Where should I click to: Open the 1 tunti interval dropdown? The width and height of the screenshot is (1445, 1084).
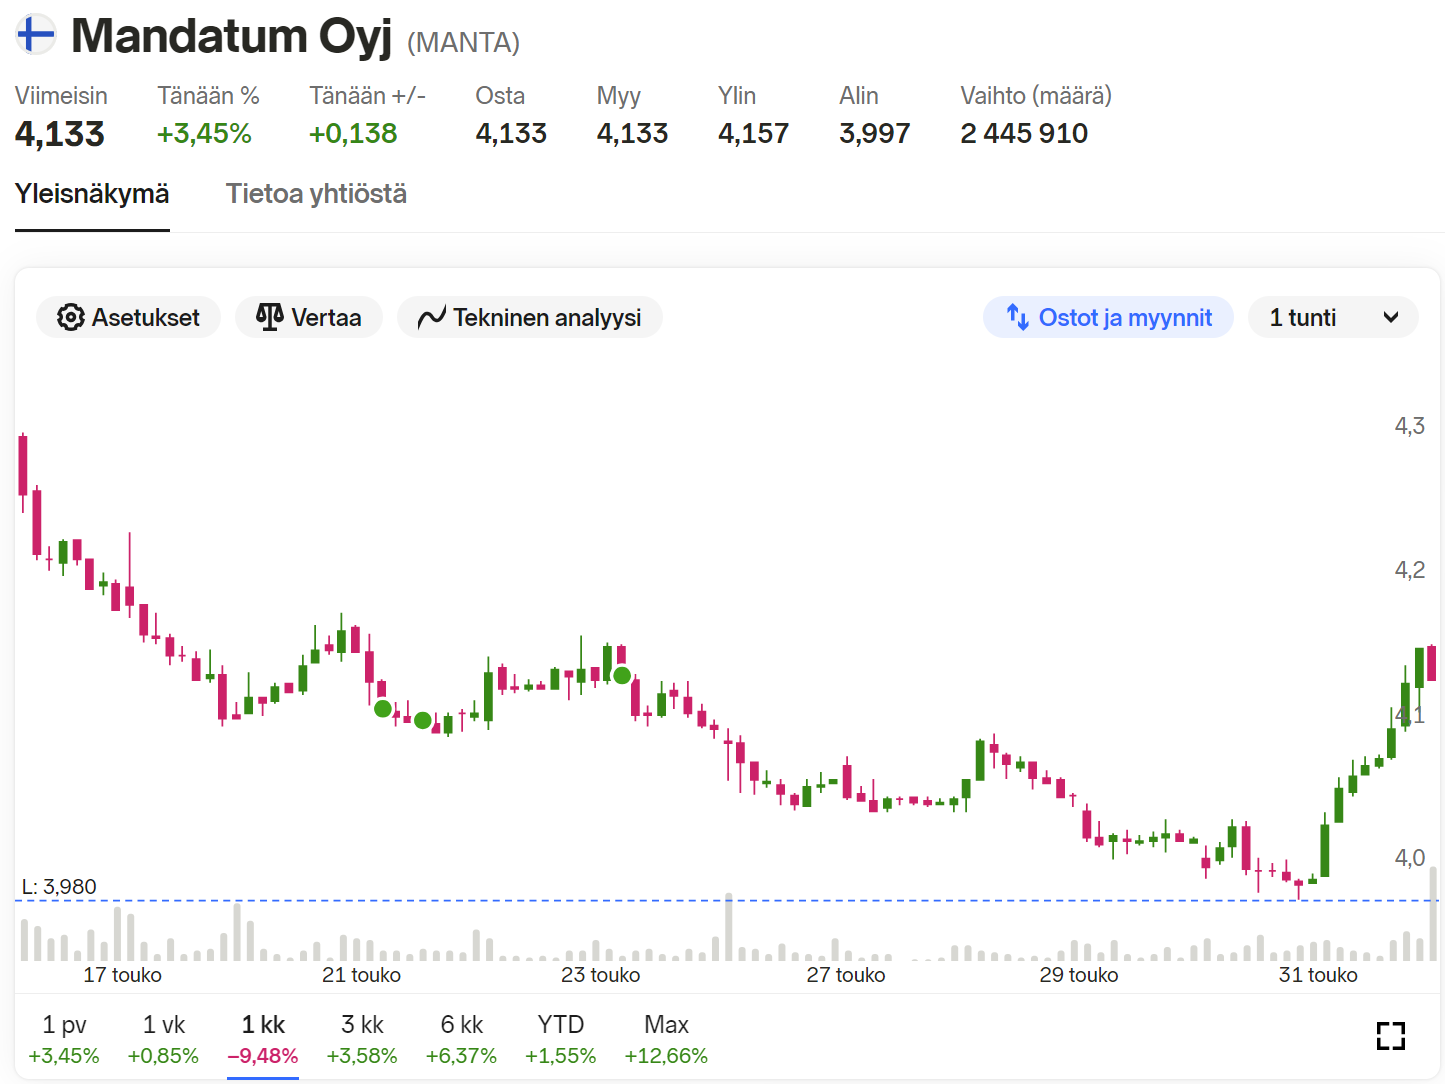click(x=1333, y=317)
